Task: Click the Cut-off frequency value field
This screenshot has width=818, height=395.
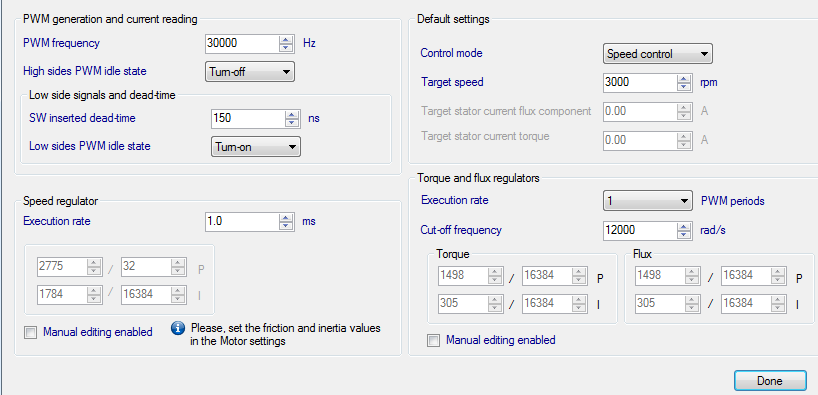Action: [x=640, y=230]
